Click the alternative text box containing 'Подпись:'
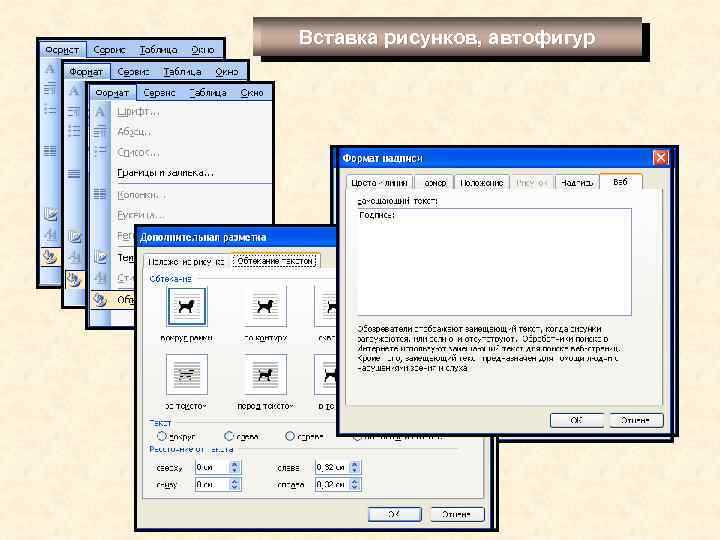The image size is (720, 540). click(x=494, y=262)
